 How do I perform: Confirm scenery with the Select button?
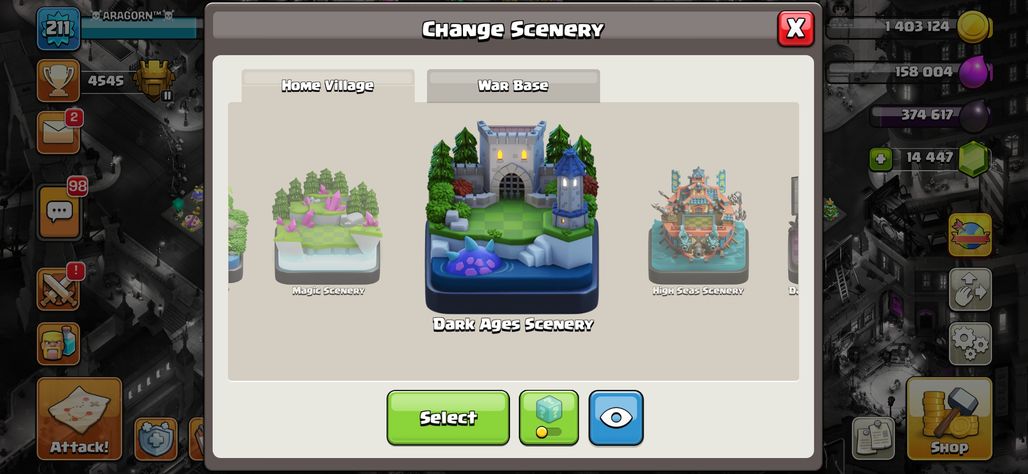448,418
